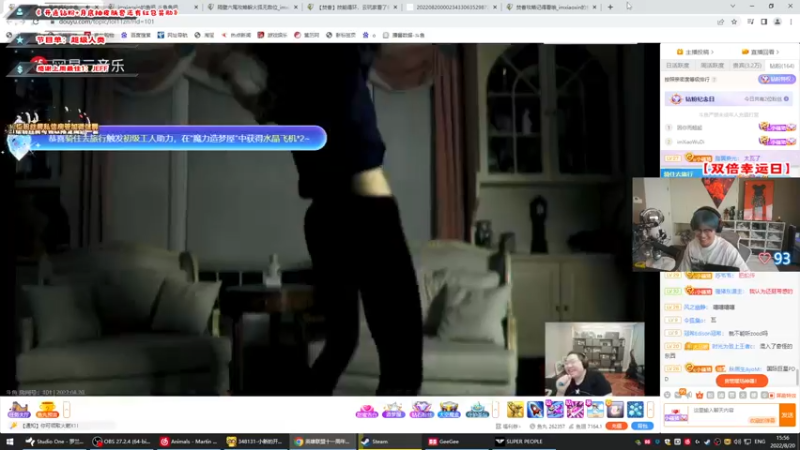Switch to the fifth browser tab
Screen dimensions: 800x450
tap(552, 7)
